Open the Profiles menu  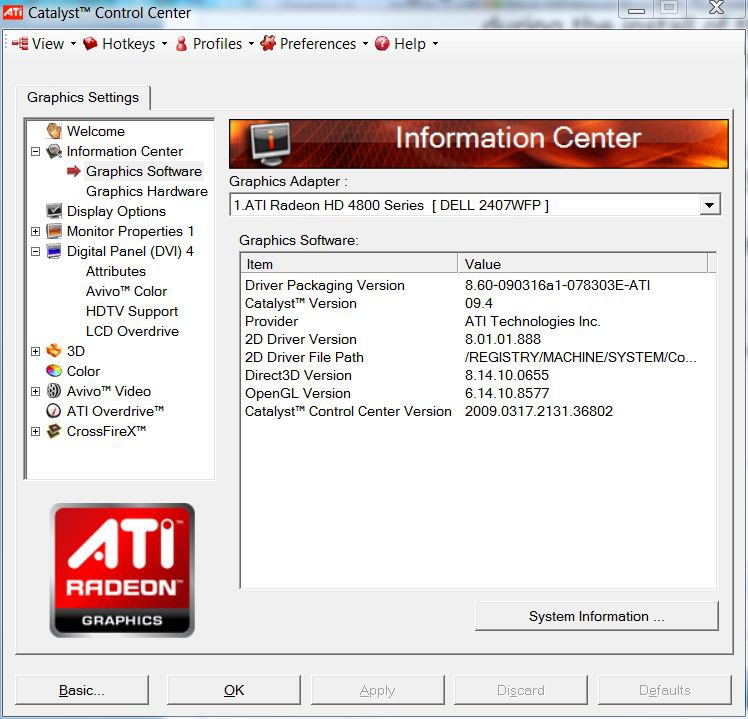click(x=215, y=44)
